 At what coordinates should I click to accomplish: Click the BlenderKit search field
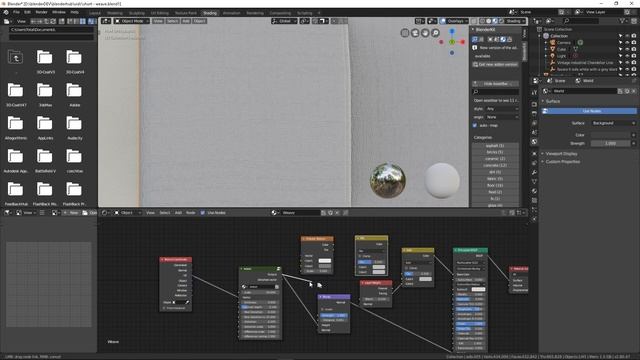pyautogui.click(x=496, y=92)
